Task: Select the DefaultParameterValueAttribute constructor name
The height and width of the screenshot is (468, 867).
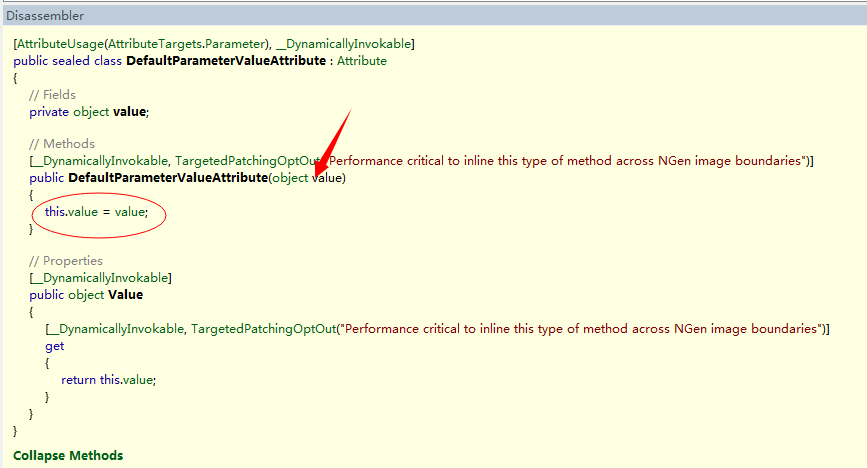Action: pyautogui.click(x=168, y=178)
